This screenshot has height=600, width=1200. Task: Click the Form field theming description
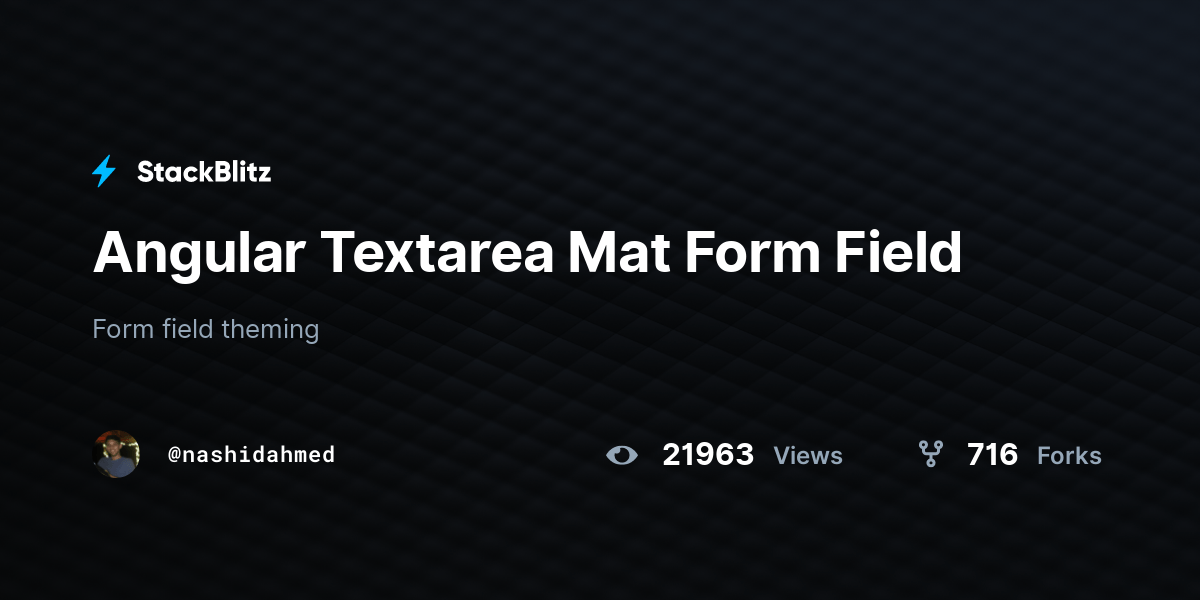pos(206,329)
